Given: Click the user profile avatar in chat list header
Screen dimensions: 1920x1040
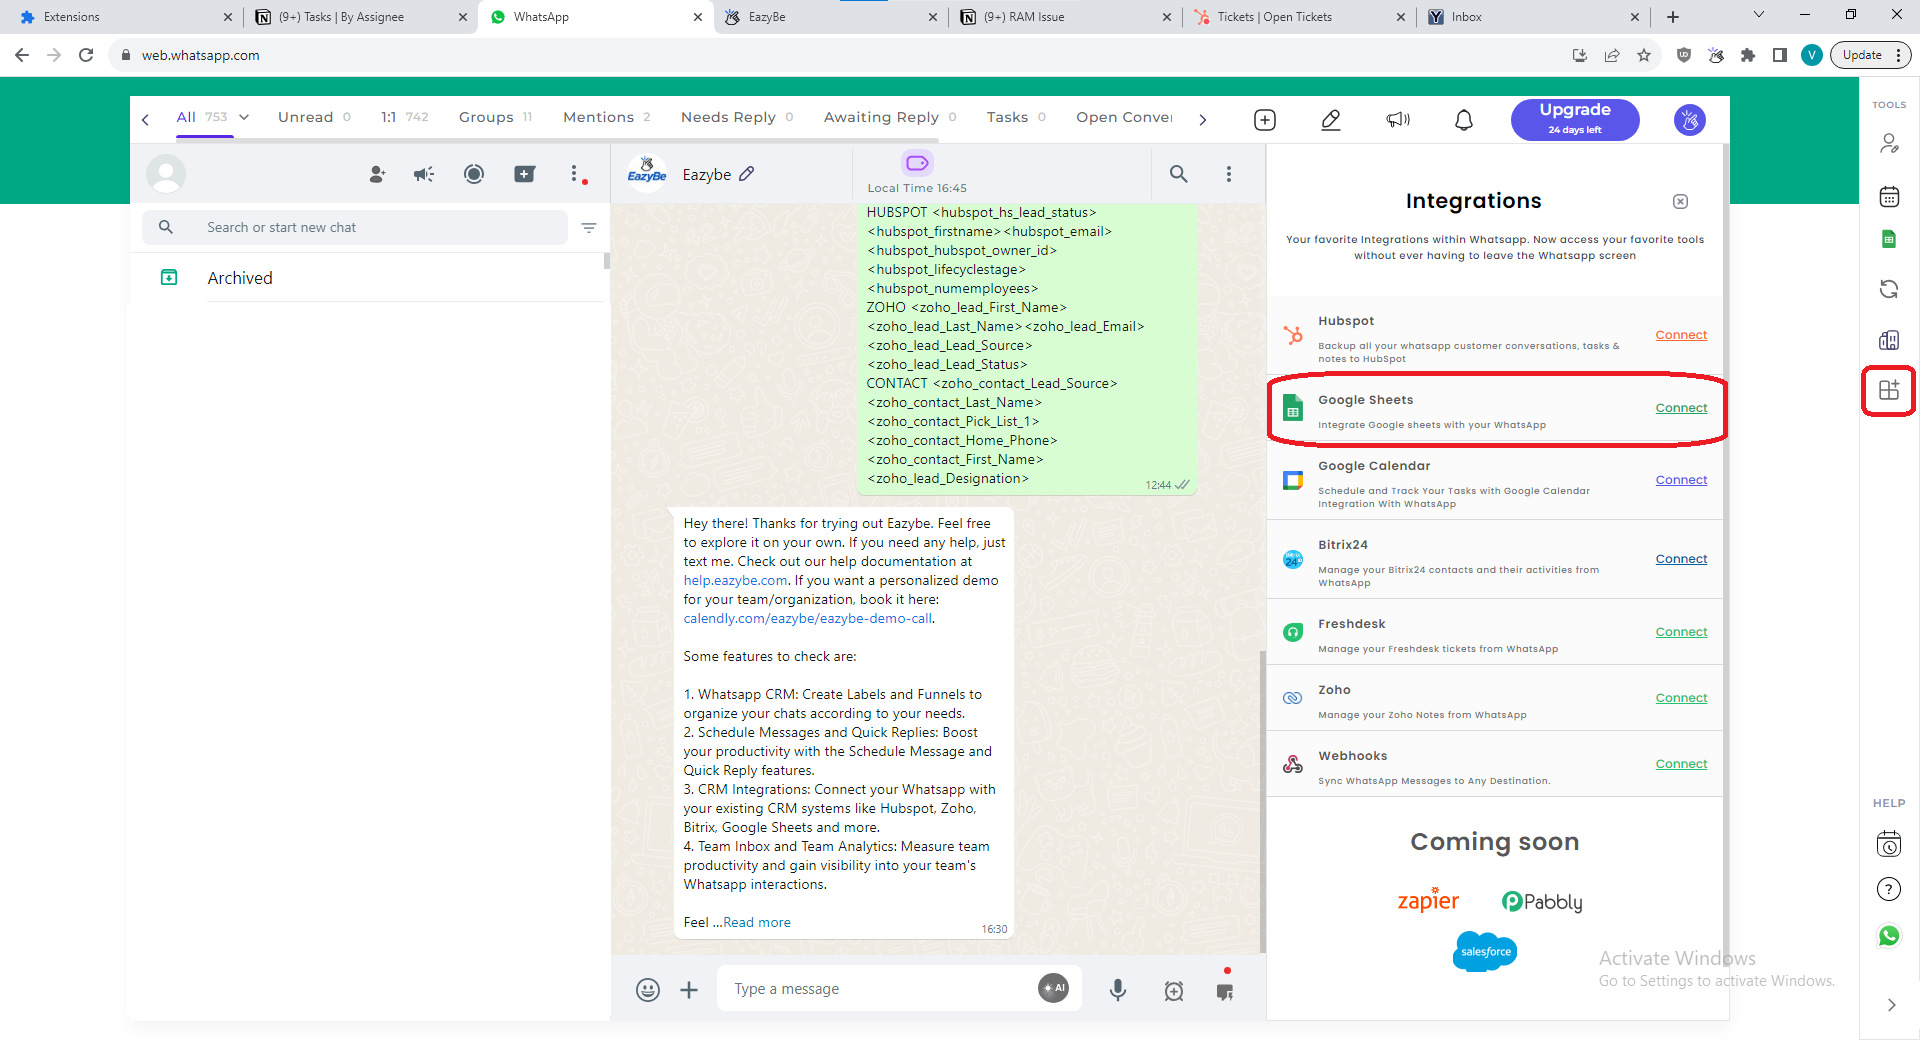Looking at the screenshot, I should tap(166, 174).
